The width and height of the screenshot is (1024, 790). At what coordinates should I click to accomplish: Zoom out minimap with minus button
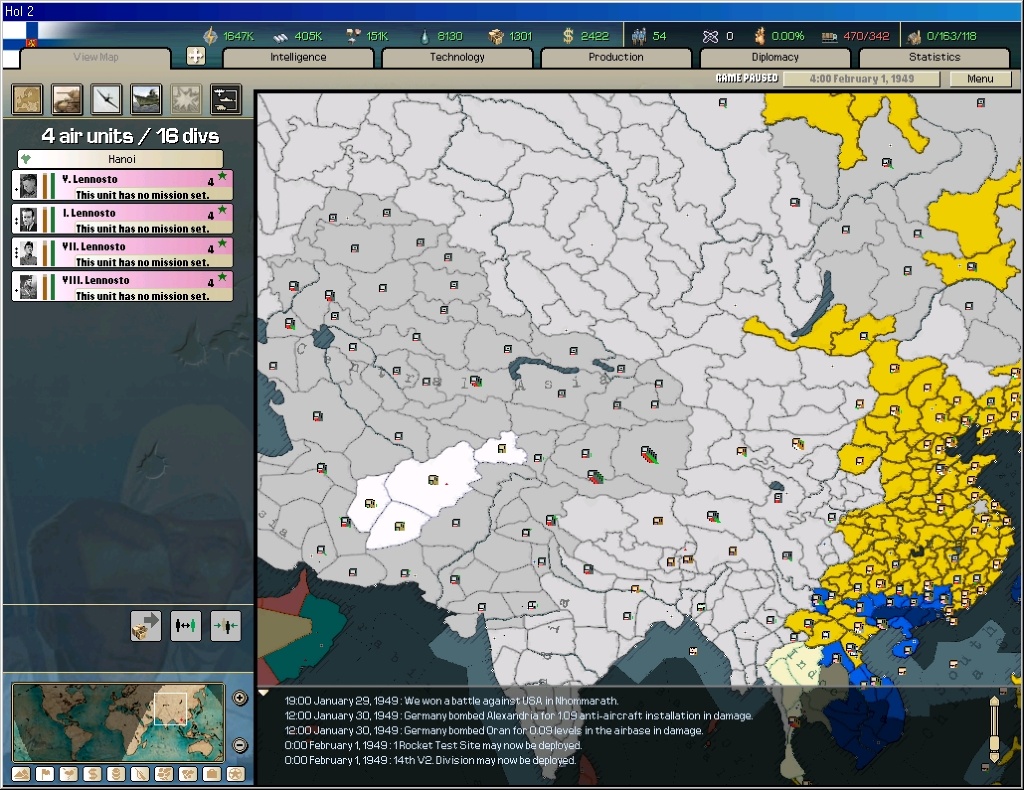(x=240, y=745)
